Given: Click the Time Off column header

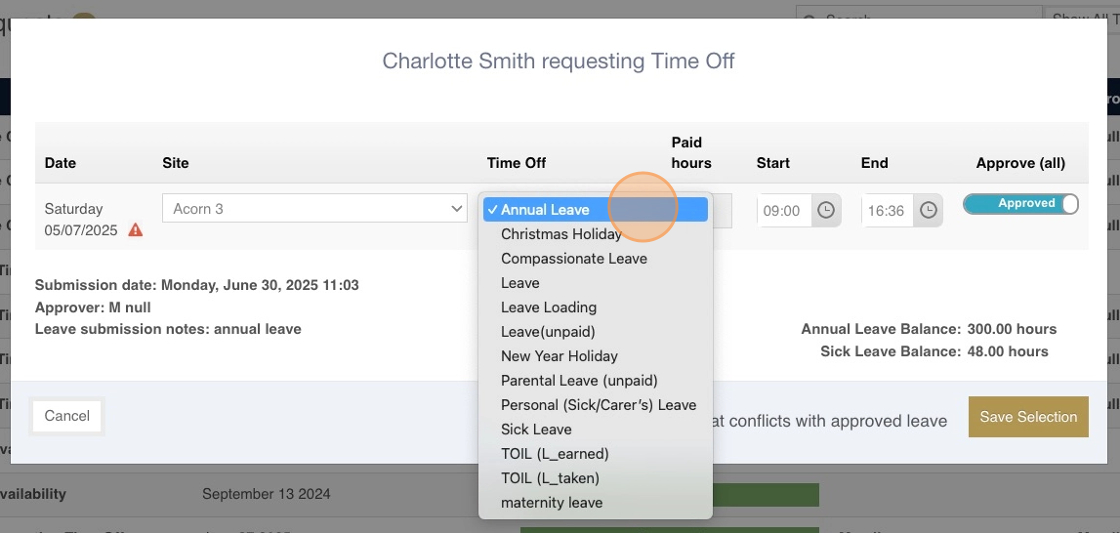Looking at the screenshot, I should [516, 163].
